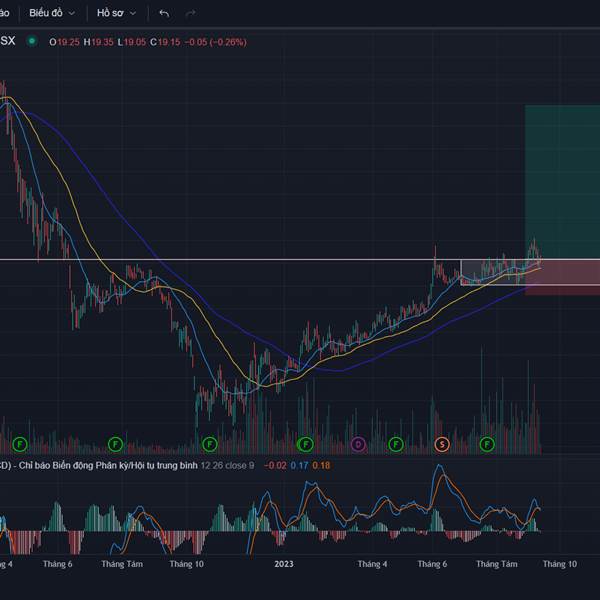600x600 pixels.
Task: Open the orange S split marker
Action: coord(442,444)
